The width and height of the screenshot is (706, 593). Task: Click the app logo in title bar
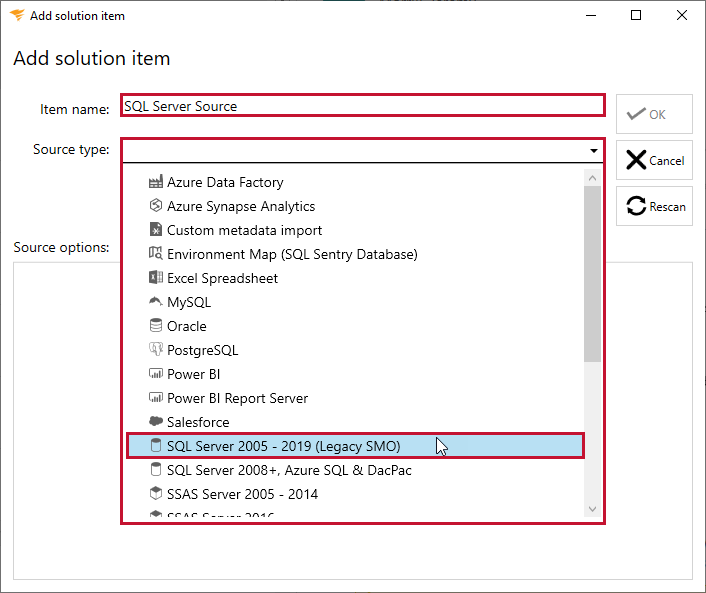coord(17,15)
